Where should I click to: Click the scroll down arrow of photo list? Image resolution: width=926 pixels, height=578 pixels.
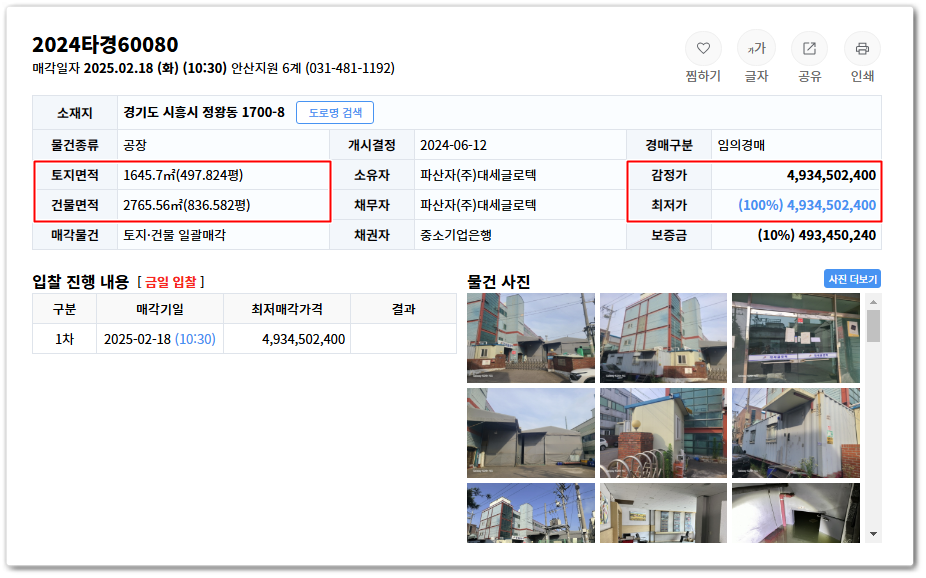pos(873,534)
